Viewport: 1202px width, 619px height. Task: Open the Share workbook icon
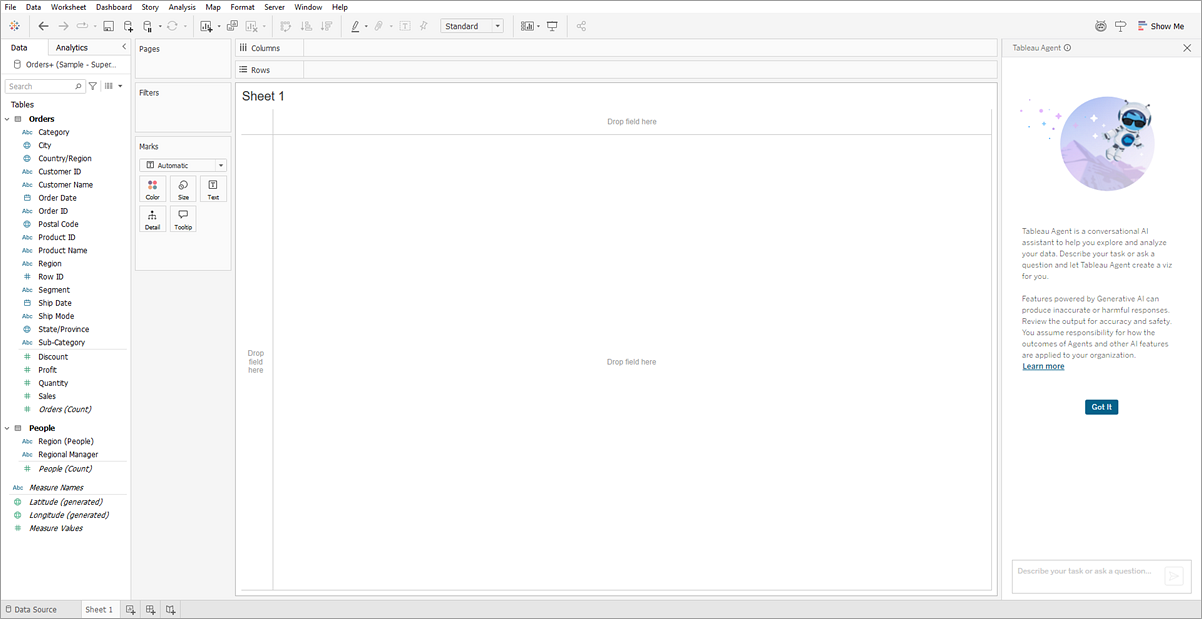point(581,26)
